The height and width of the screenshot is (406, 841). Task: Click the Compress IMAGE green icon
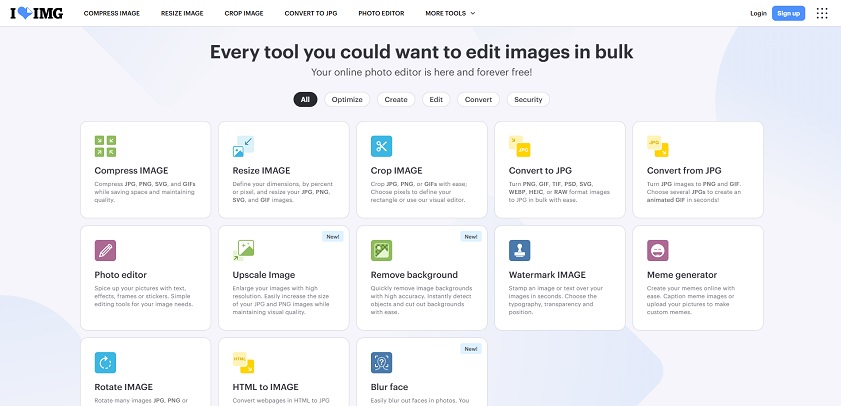pyautogui.click(x=105, y=146)
